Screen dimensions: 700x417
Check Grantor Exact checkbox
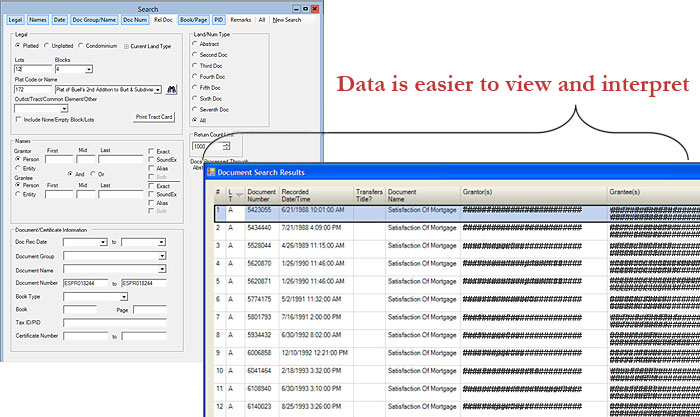(151, 151)
